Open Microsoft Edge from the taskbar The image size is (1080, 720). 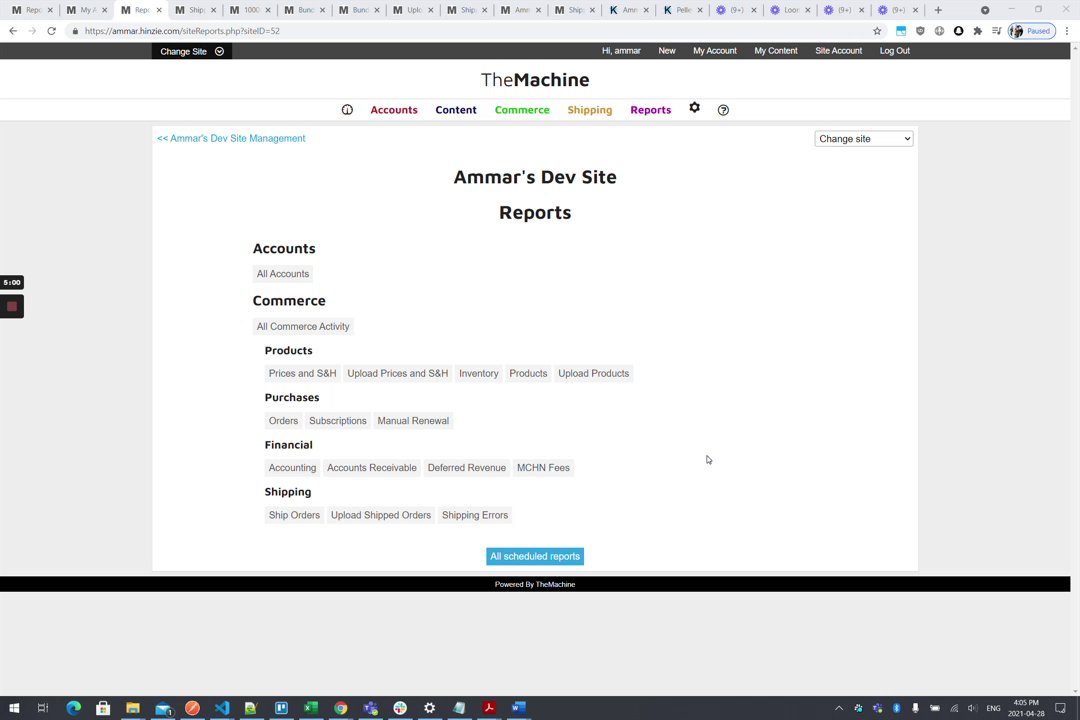pyautogui.click(x=73, y=708)
